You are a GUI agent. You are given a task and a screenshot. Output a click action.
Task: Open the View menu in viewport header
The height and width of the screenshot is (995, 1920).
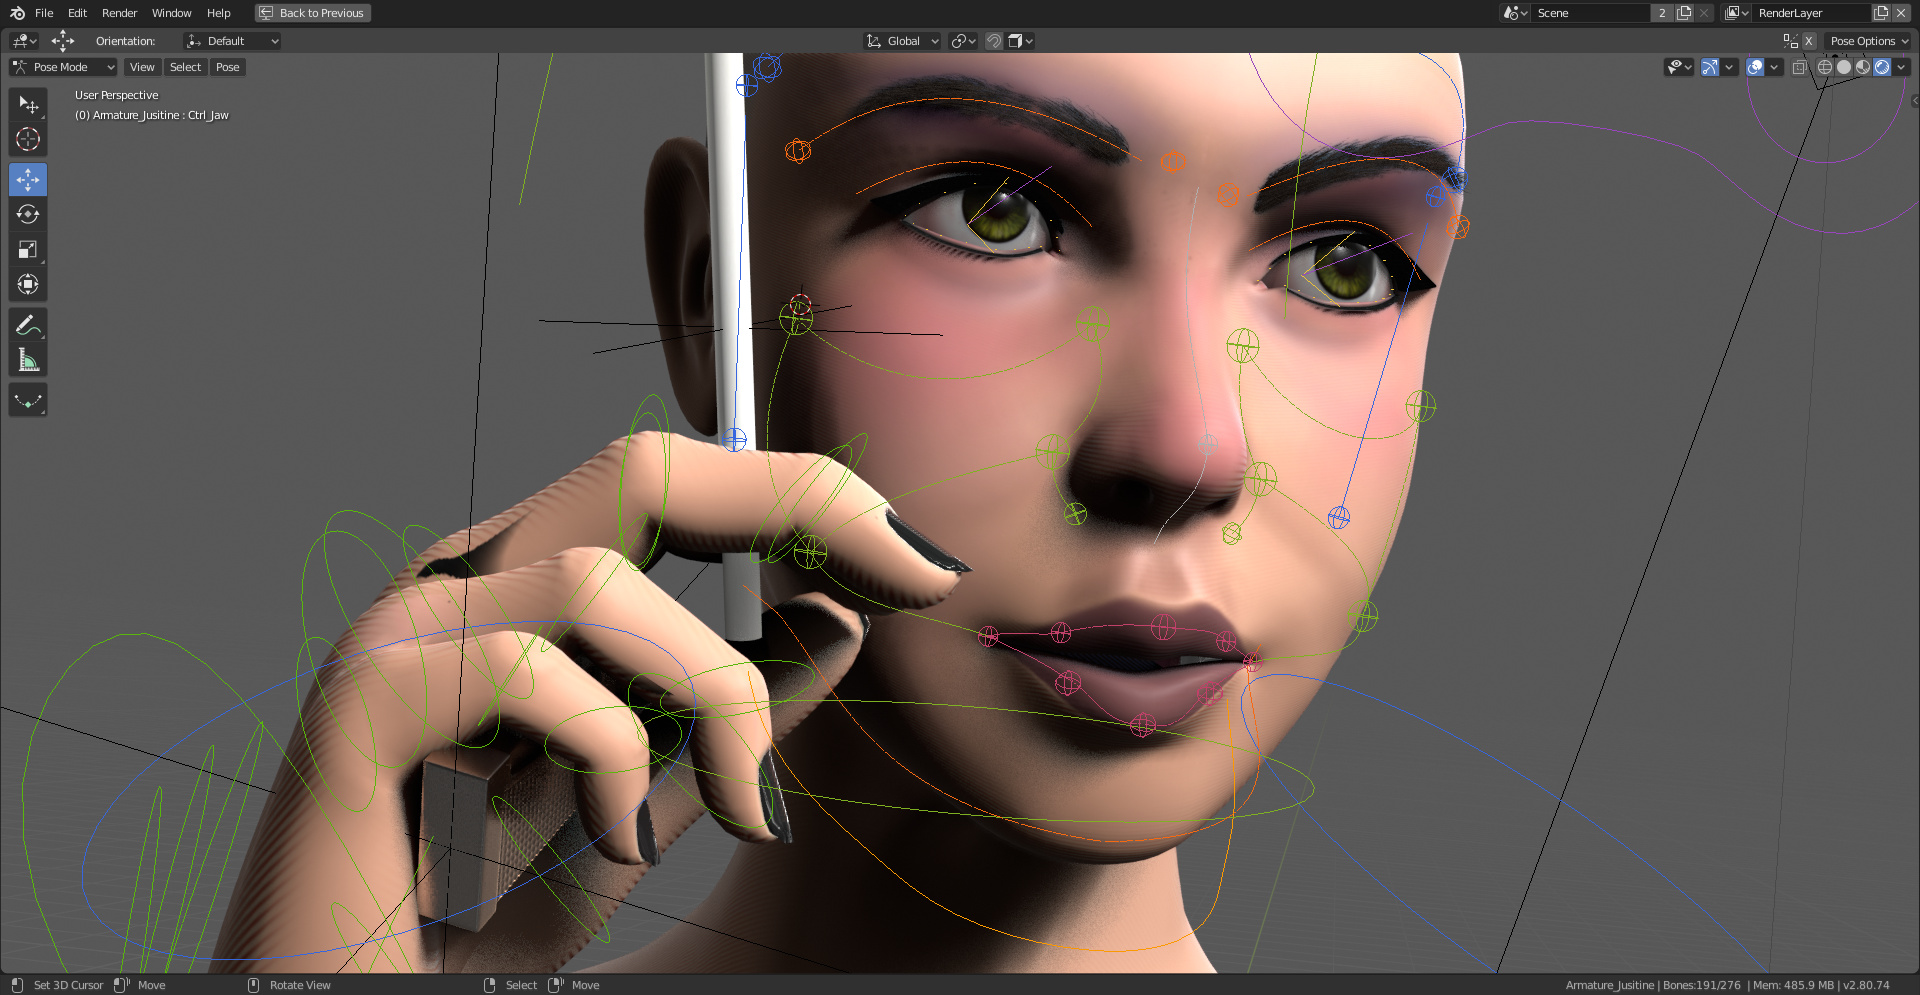click(x=142, y=67)
